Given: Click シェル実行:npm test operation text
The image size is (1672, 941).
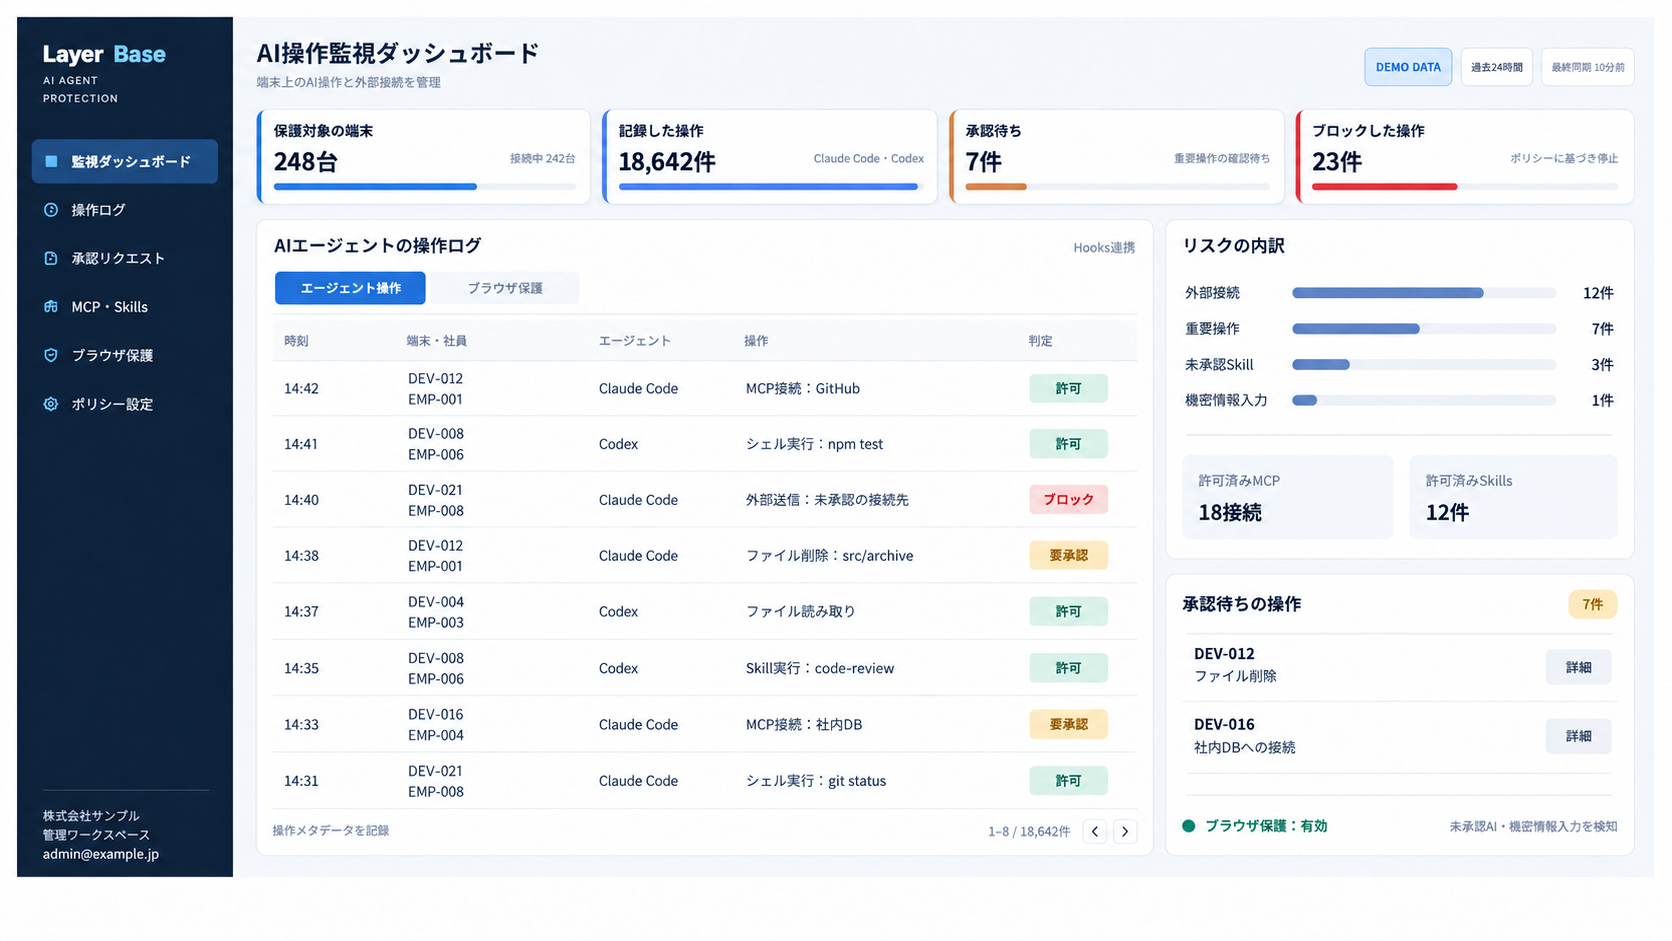Looking at the screenshot, I should pyautogui.click(x=815, y=444).
